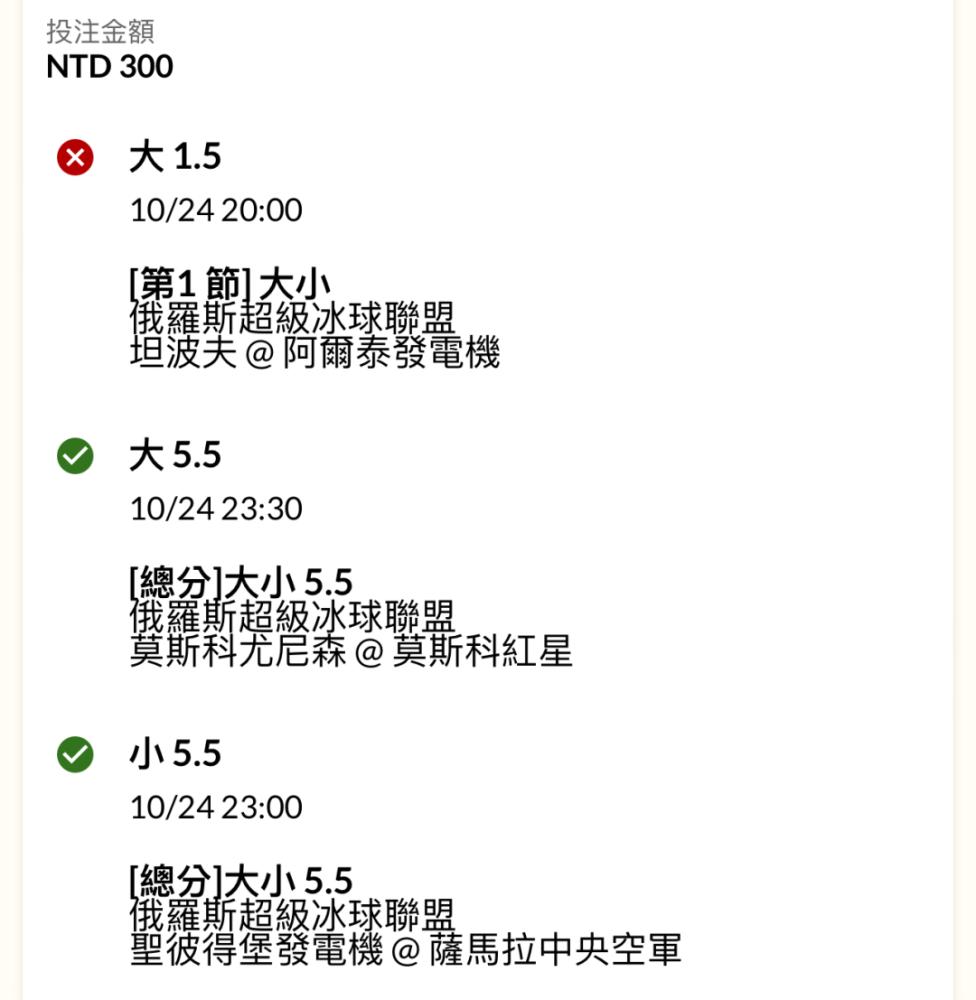The height and width of the screenshot is (1000, 976).
Task: Click the NTD 300 bet amount
Action: pyautogui.click(x=110, y=66)
